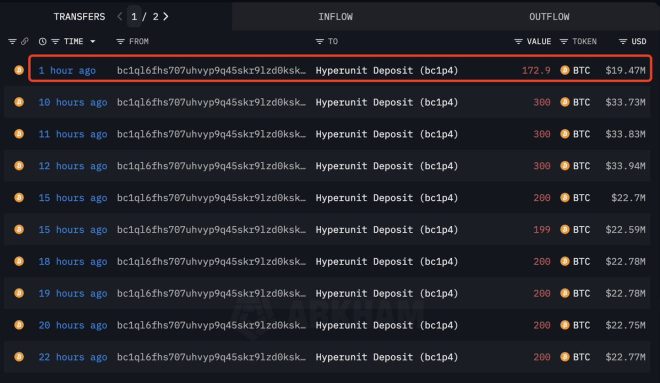Switch to the INFLOW tab
Image resolution: width=660 pixels, height=383 pixels.
click(x=335, y=17)
